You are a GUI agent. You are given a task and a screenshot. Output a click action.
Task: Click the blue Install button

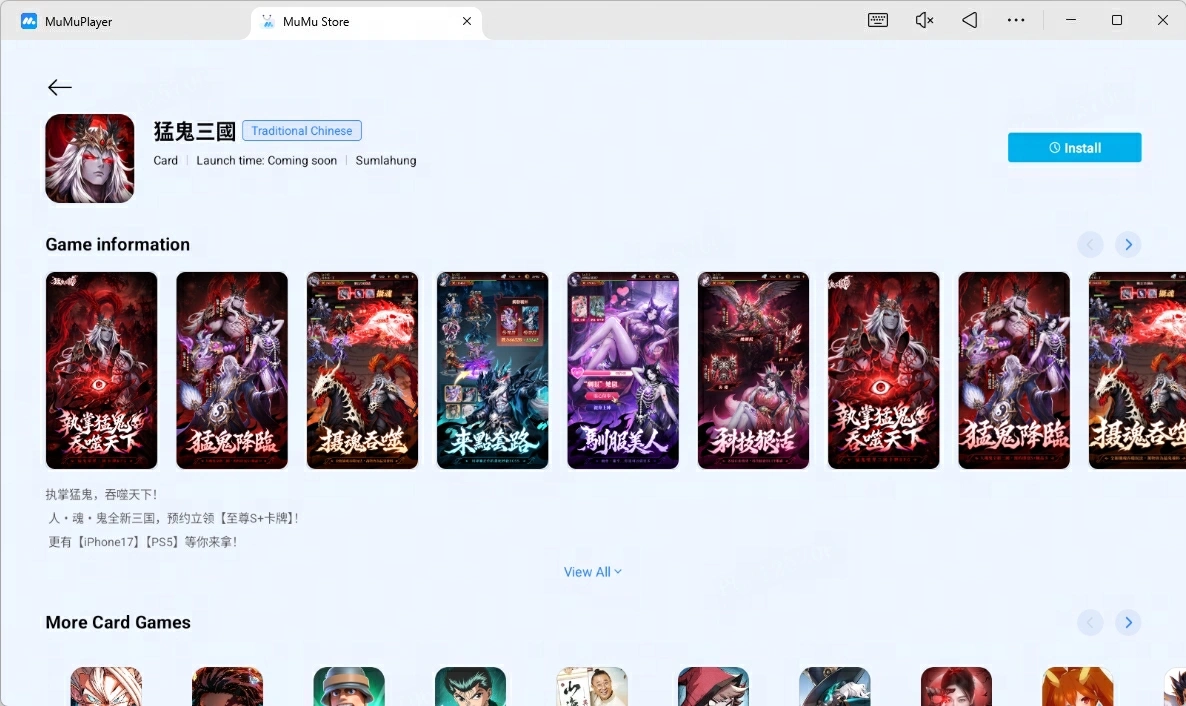[x=1074, y=148]
